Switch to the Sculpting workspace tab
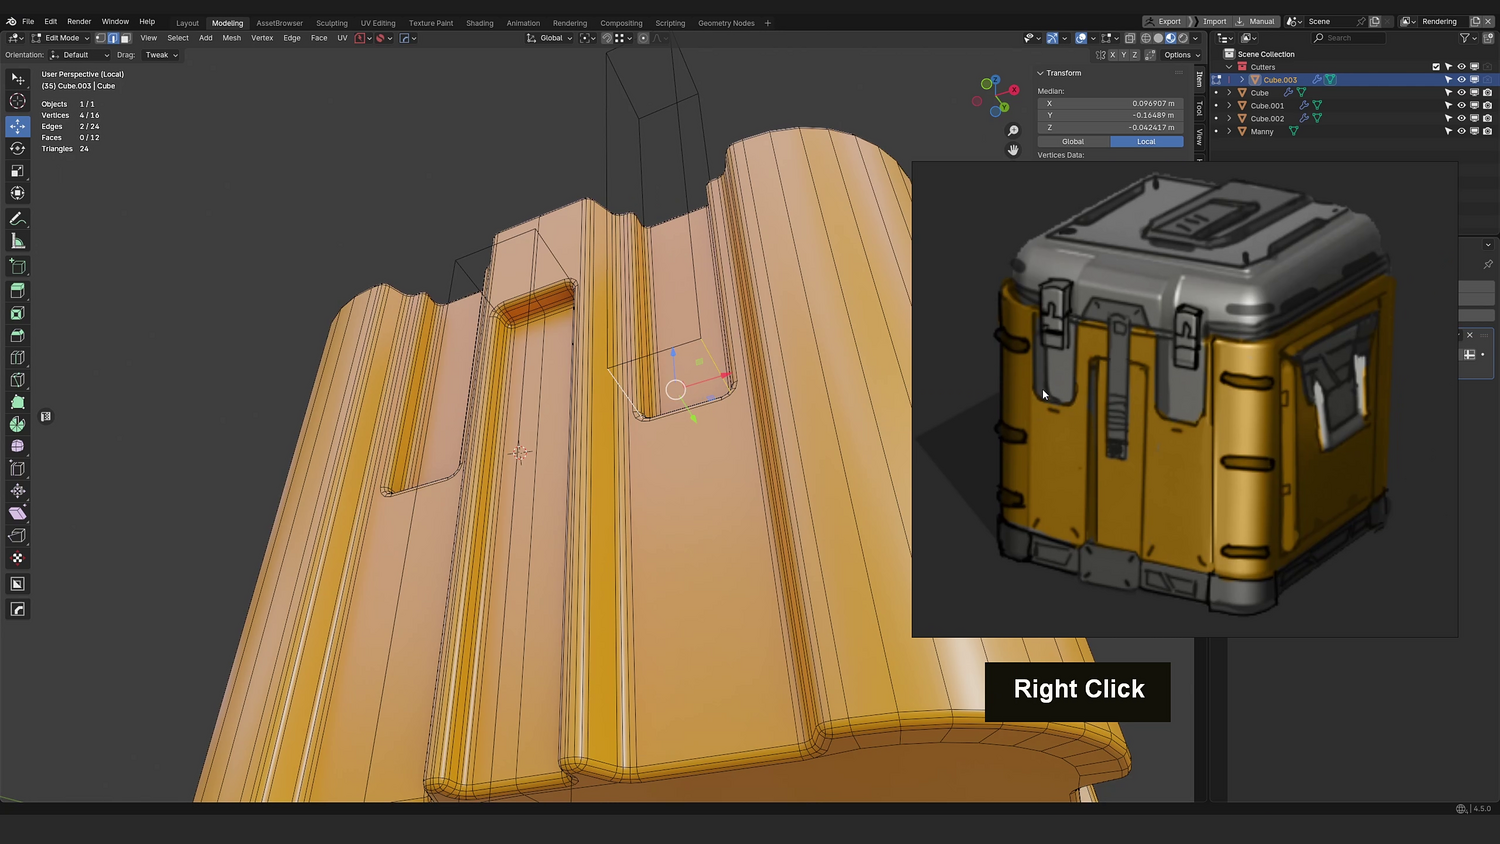Image resolution: width=1500 pixels, height=844 pixels. pyautogui.click(x=332, y=23)
